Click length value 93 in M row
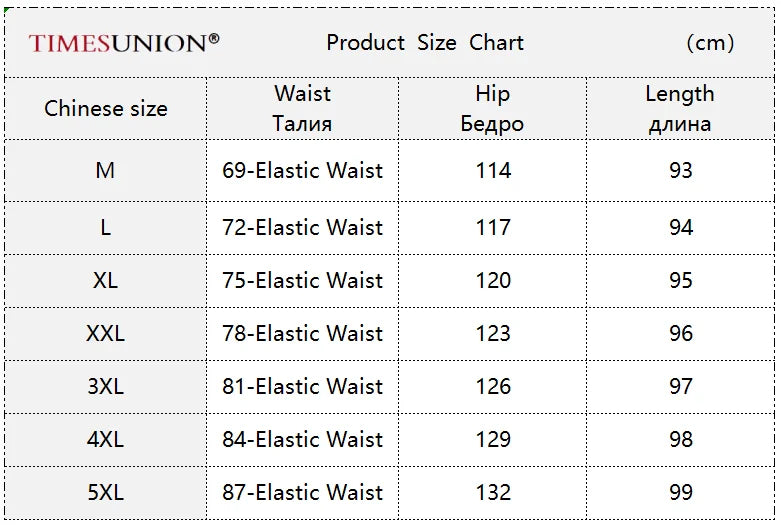This screenshot has width=781, height=525. [681, 171]
